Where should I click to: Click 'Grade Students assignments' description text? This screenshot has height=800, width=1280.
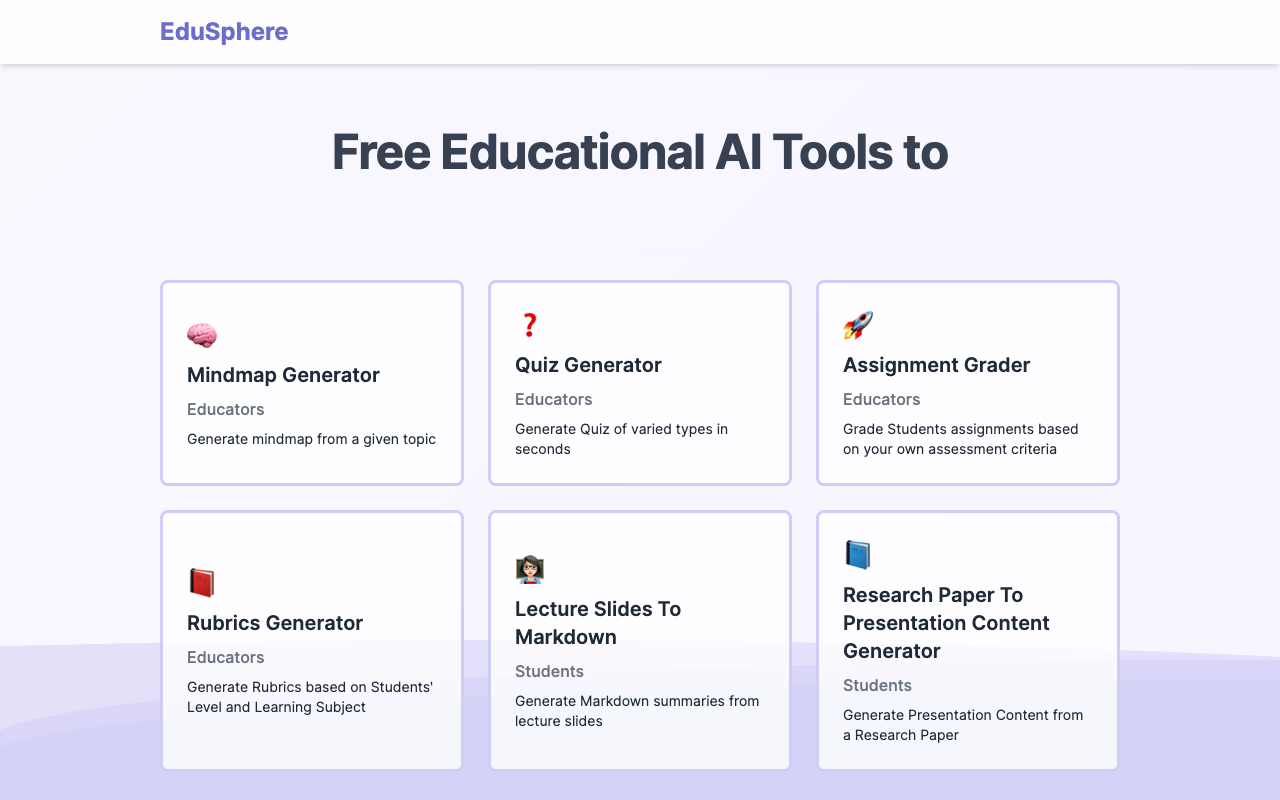click(x=960, y=439)
